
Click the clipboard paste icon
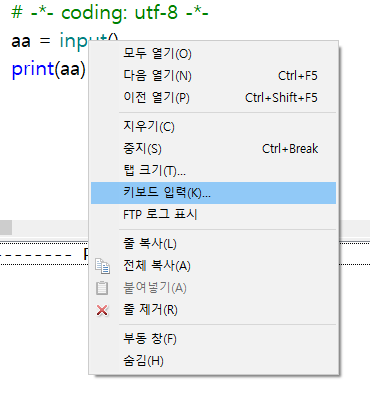pyautogui.click(x=102, y=288)
